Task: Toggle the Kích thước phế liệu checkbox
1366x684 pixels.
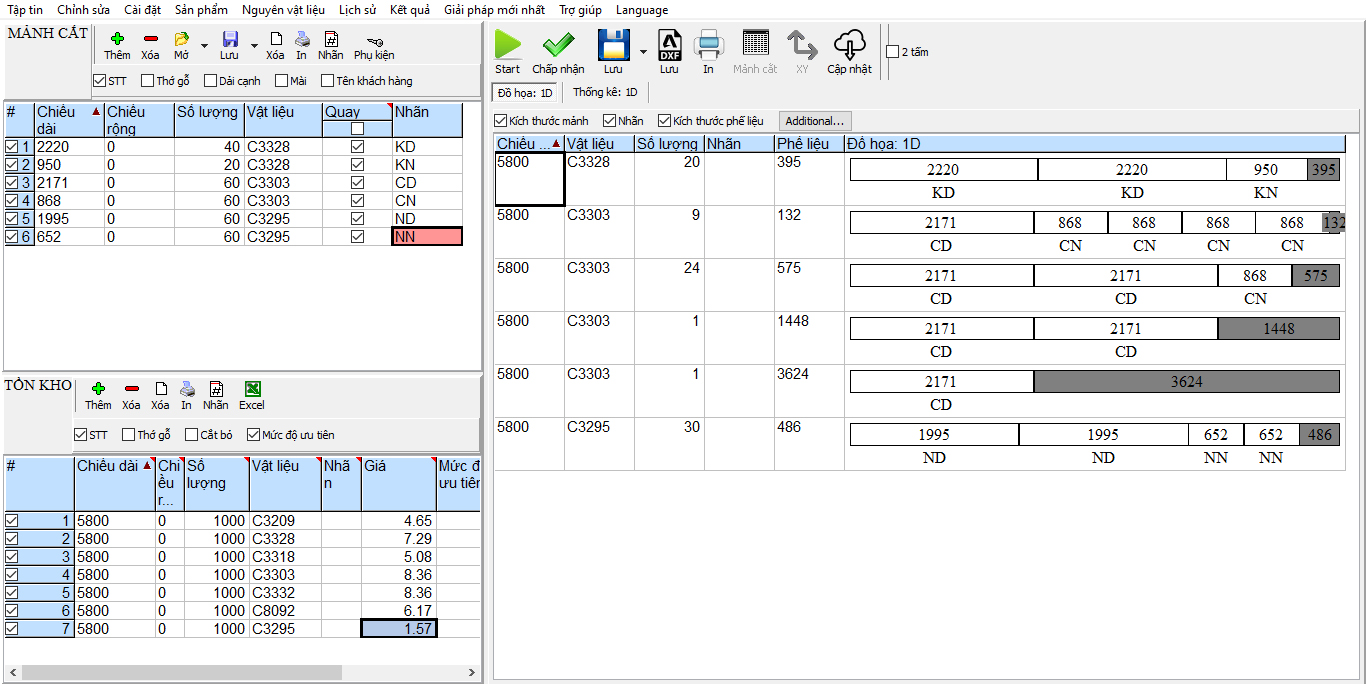Action: (x=664, y=121)
